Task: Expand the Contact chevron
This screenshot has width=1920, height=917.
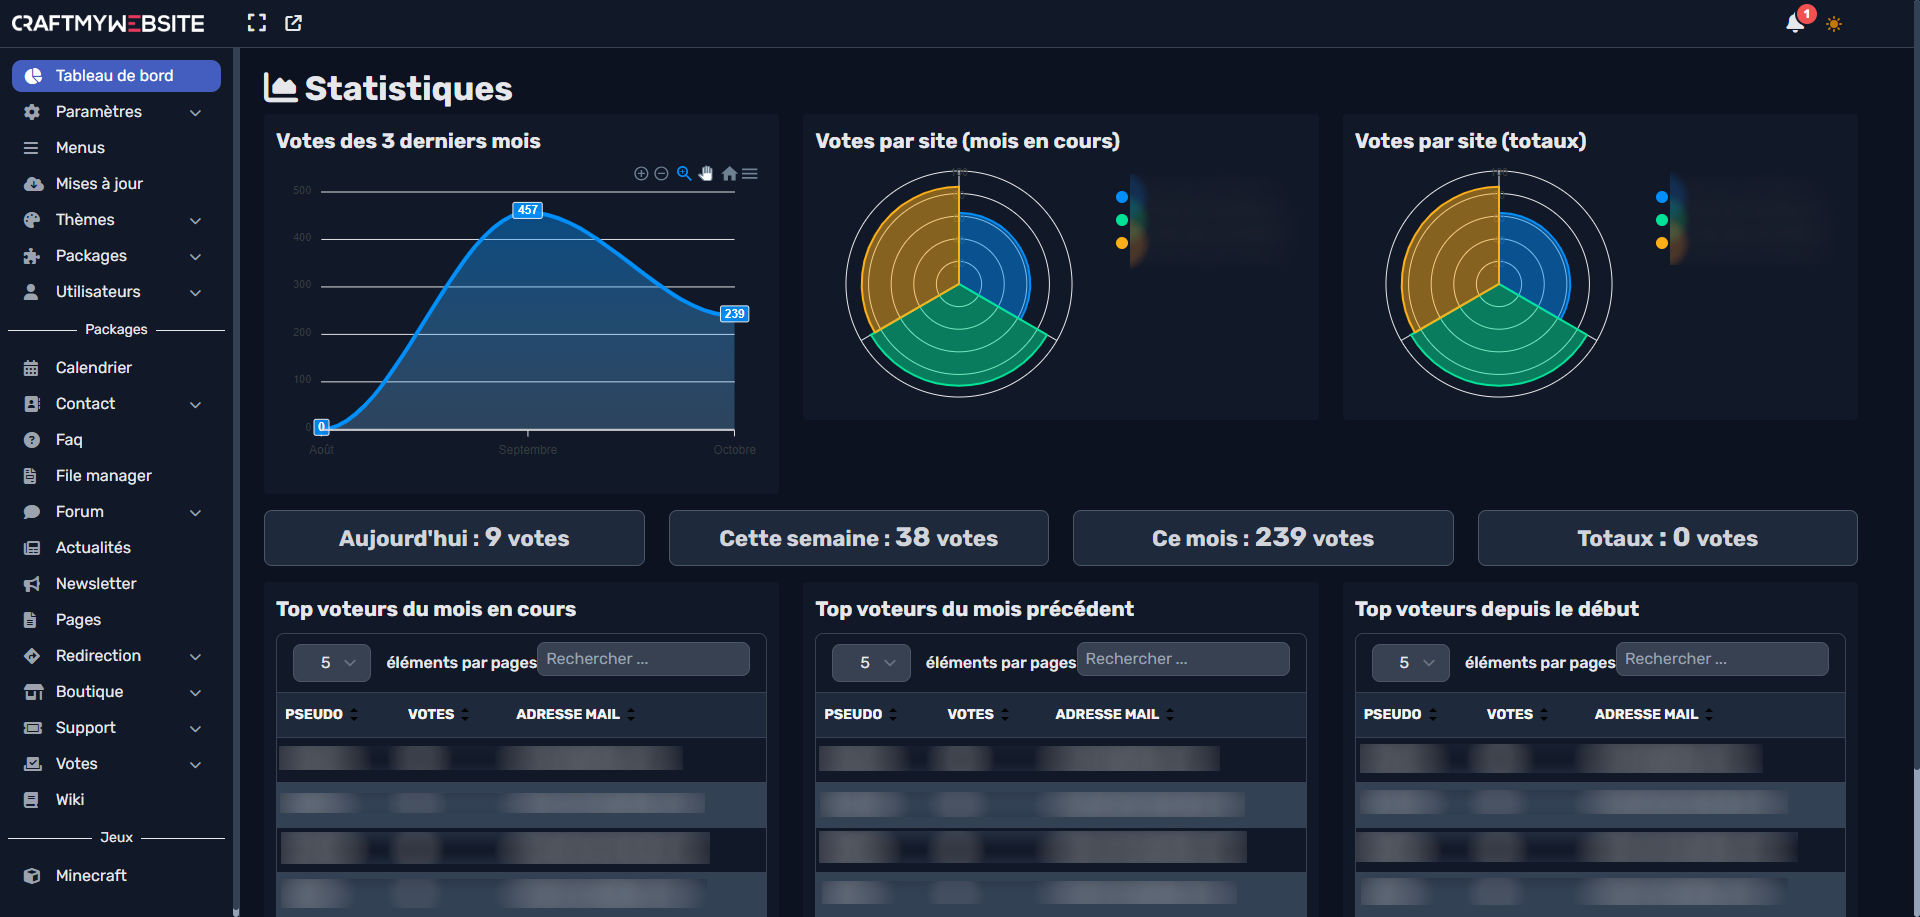Action: click(x=196, y=404)
